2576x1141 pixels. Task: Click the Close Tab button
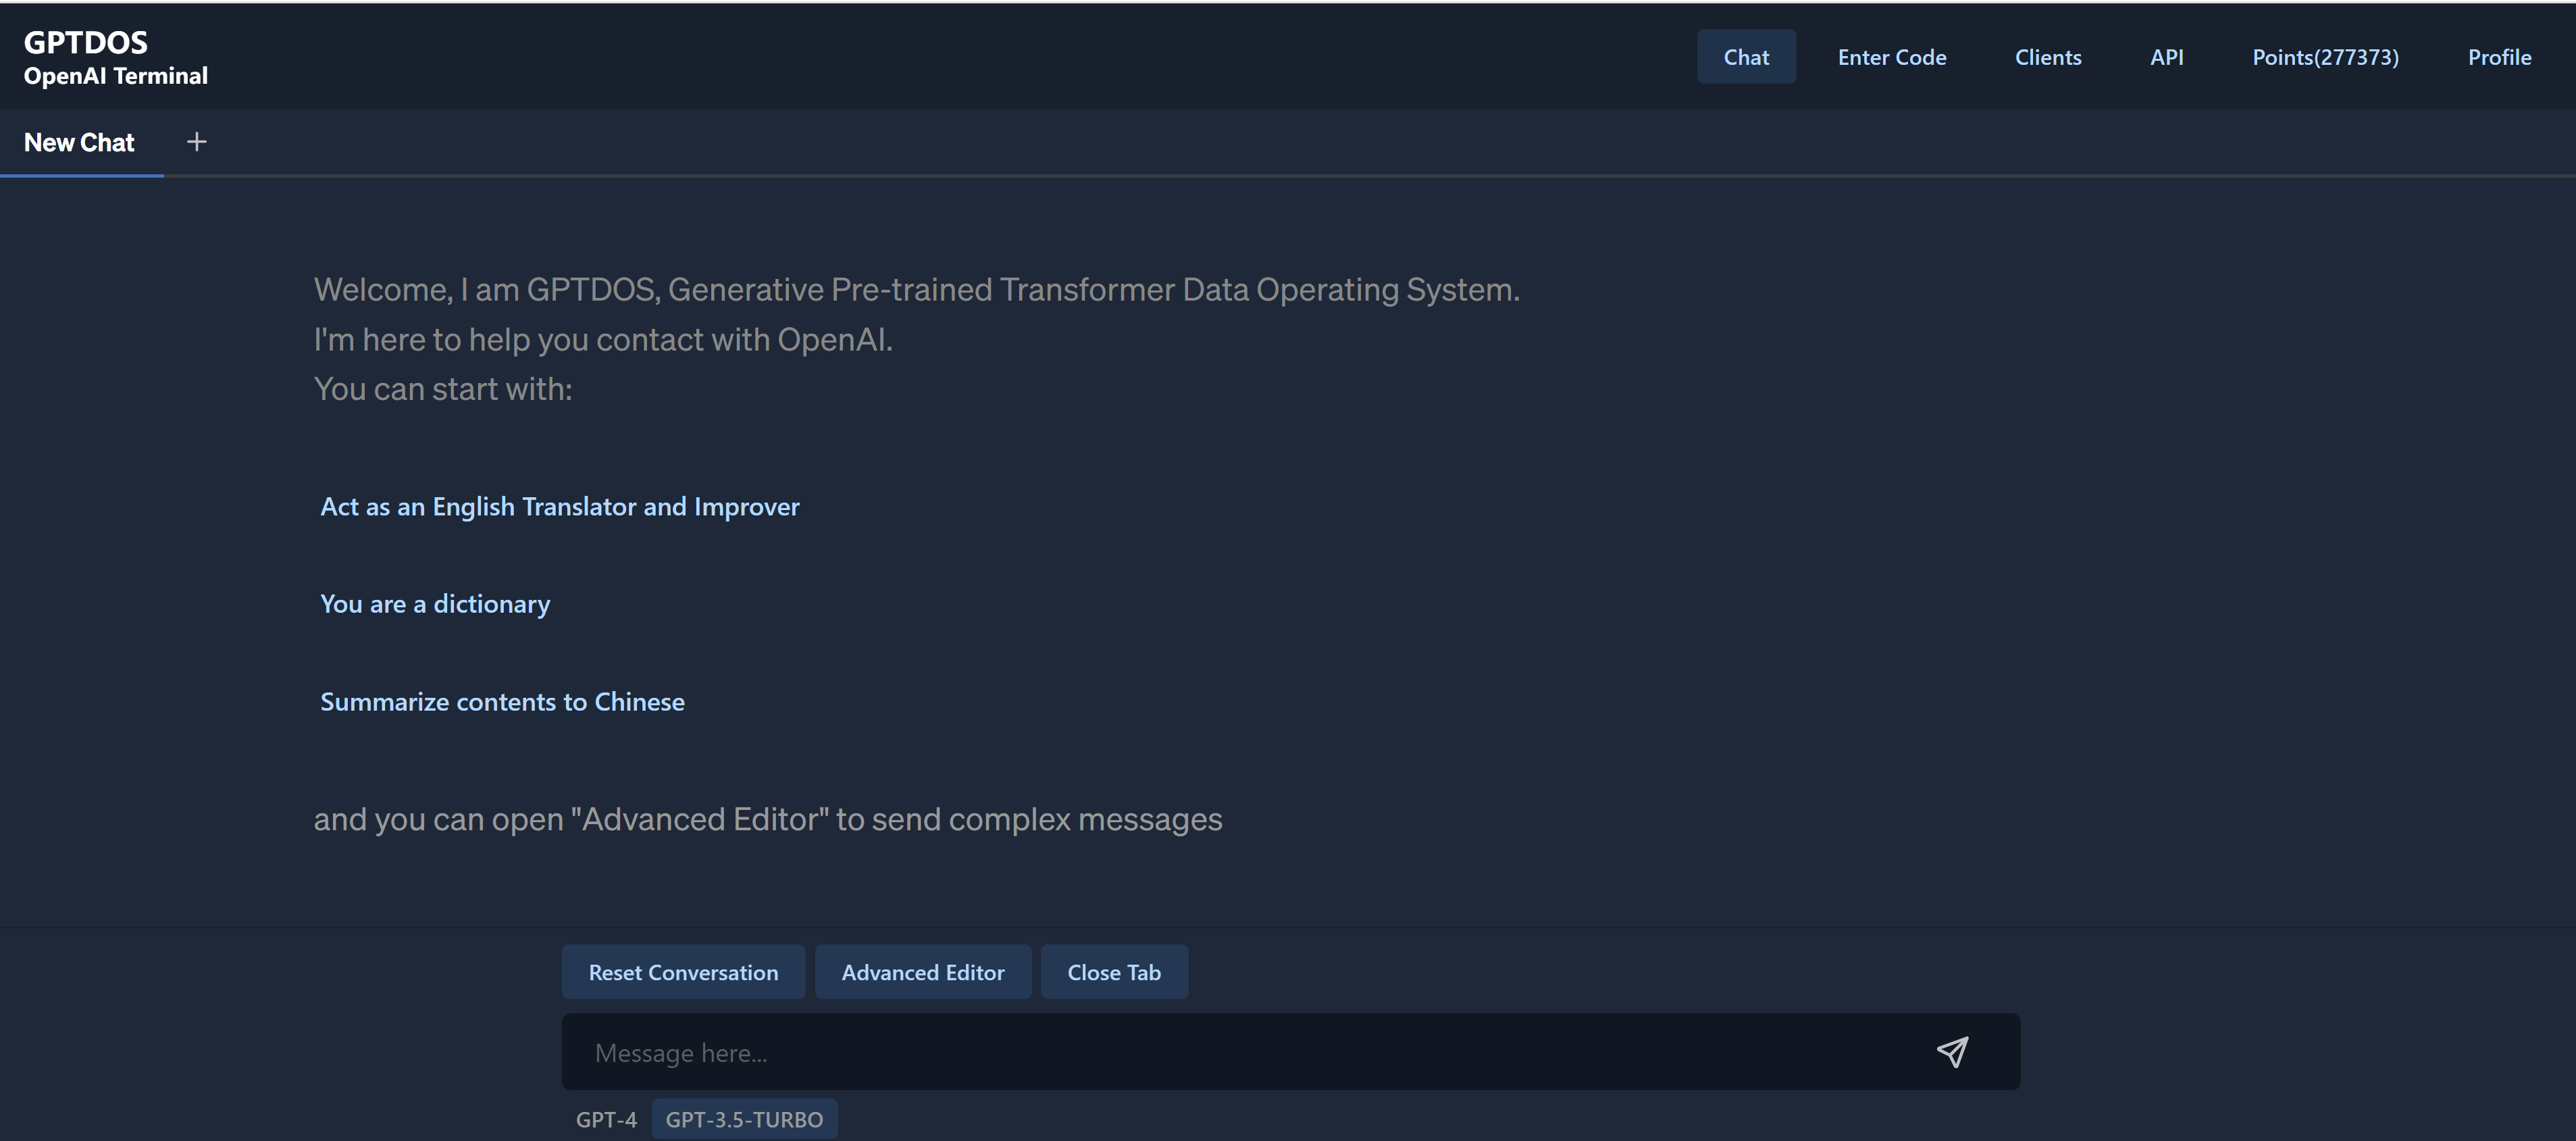(x=1114, y=972)
